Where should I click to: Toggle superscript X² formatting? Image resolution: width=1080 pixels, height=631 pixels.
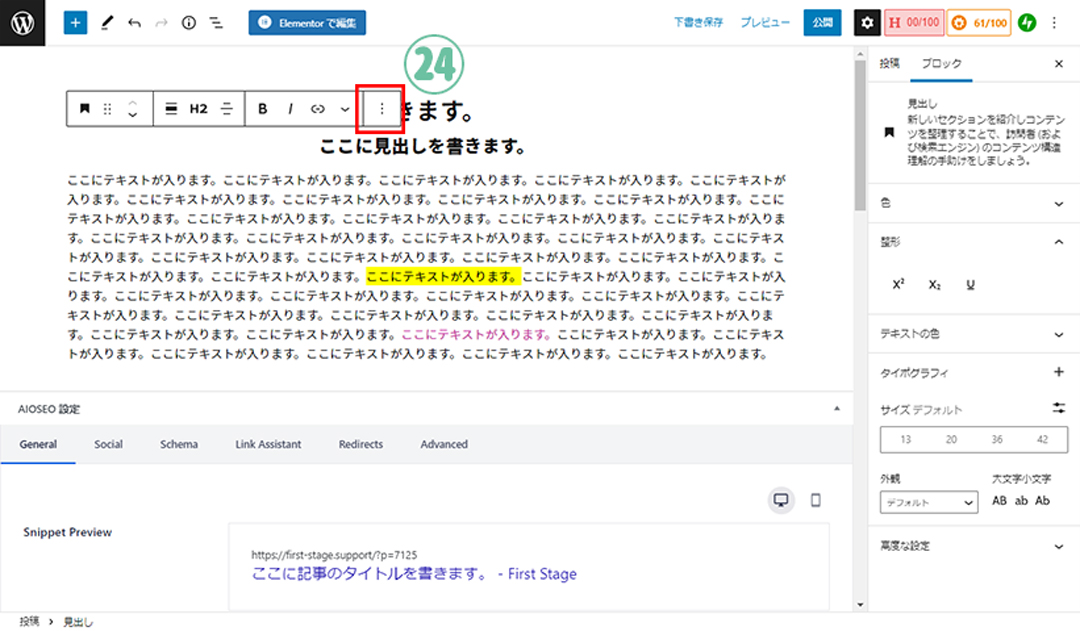coord(898,285)
